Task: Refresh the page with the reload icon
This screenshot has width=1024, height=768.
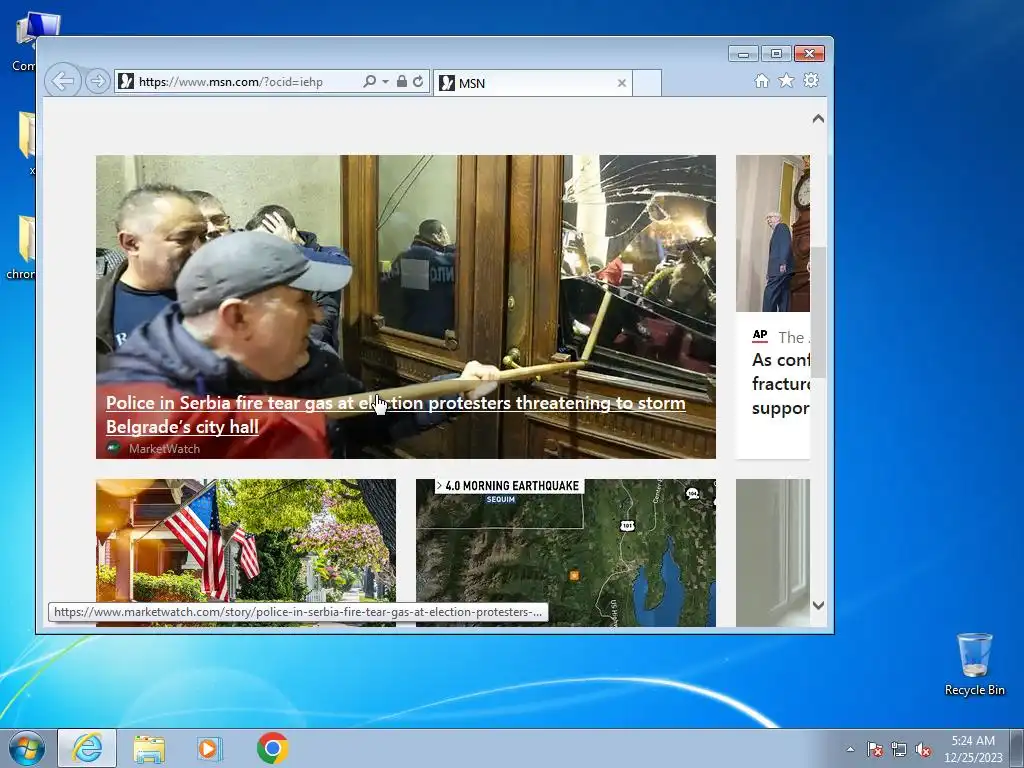Action: point(418,82)
